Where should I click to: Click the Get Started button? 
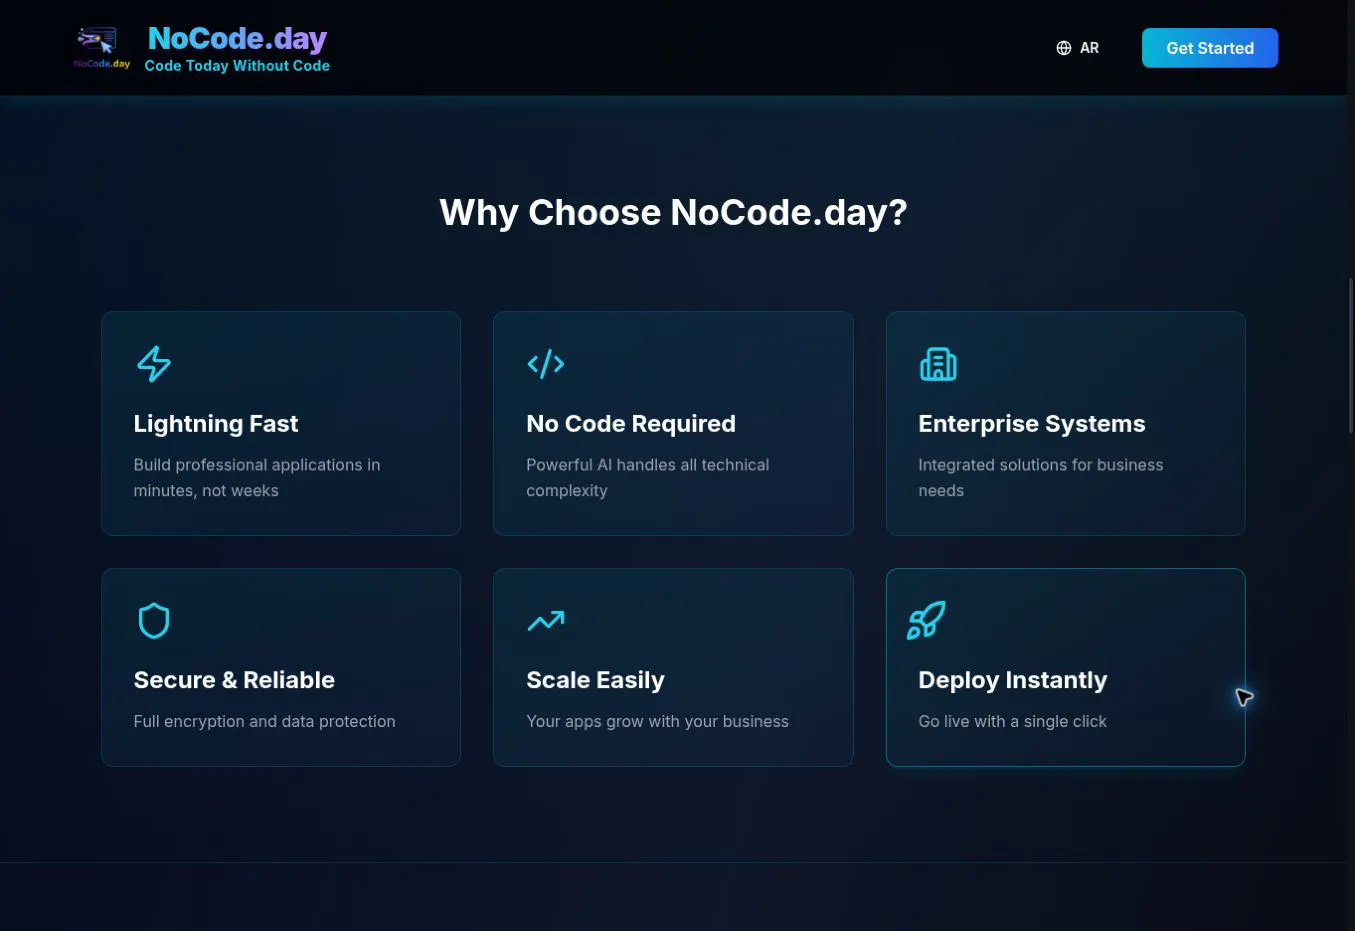pyautogui.click(x=1210, y=48)
